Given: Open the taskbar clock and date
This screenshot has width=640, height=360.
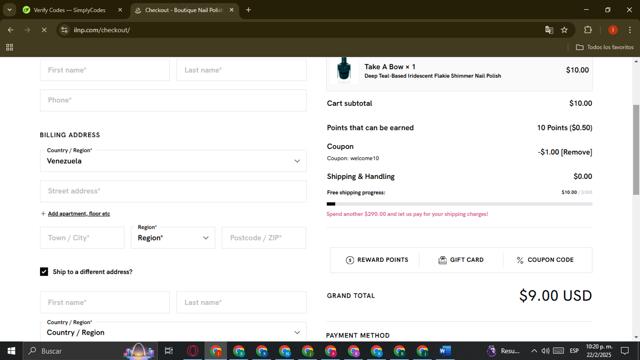Looking at the screenshot, I should 598,351.
